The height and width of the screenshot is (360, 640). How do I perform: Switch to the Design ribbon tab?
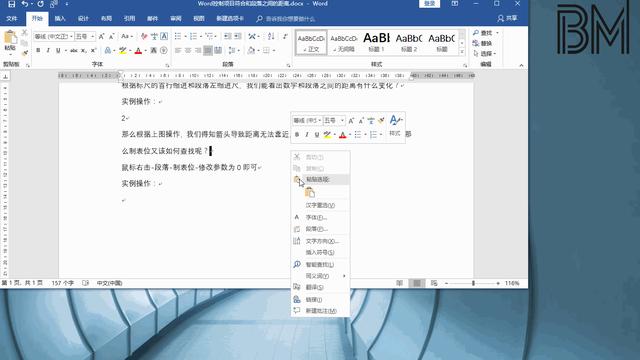[x=83, y=18]
